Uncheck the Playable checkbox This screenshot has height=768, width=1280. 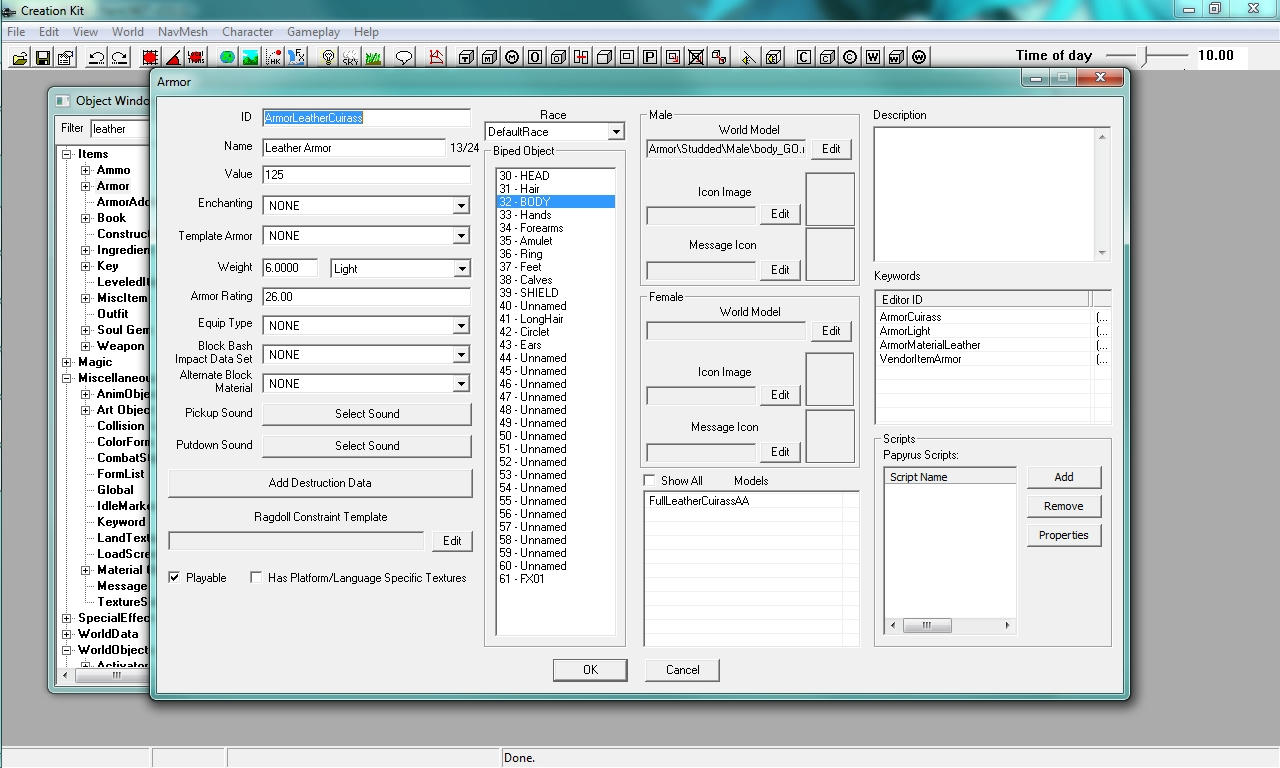pyautogui.click(x=175, y=578)
